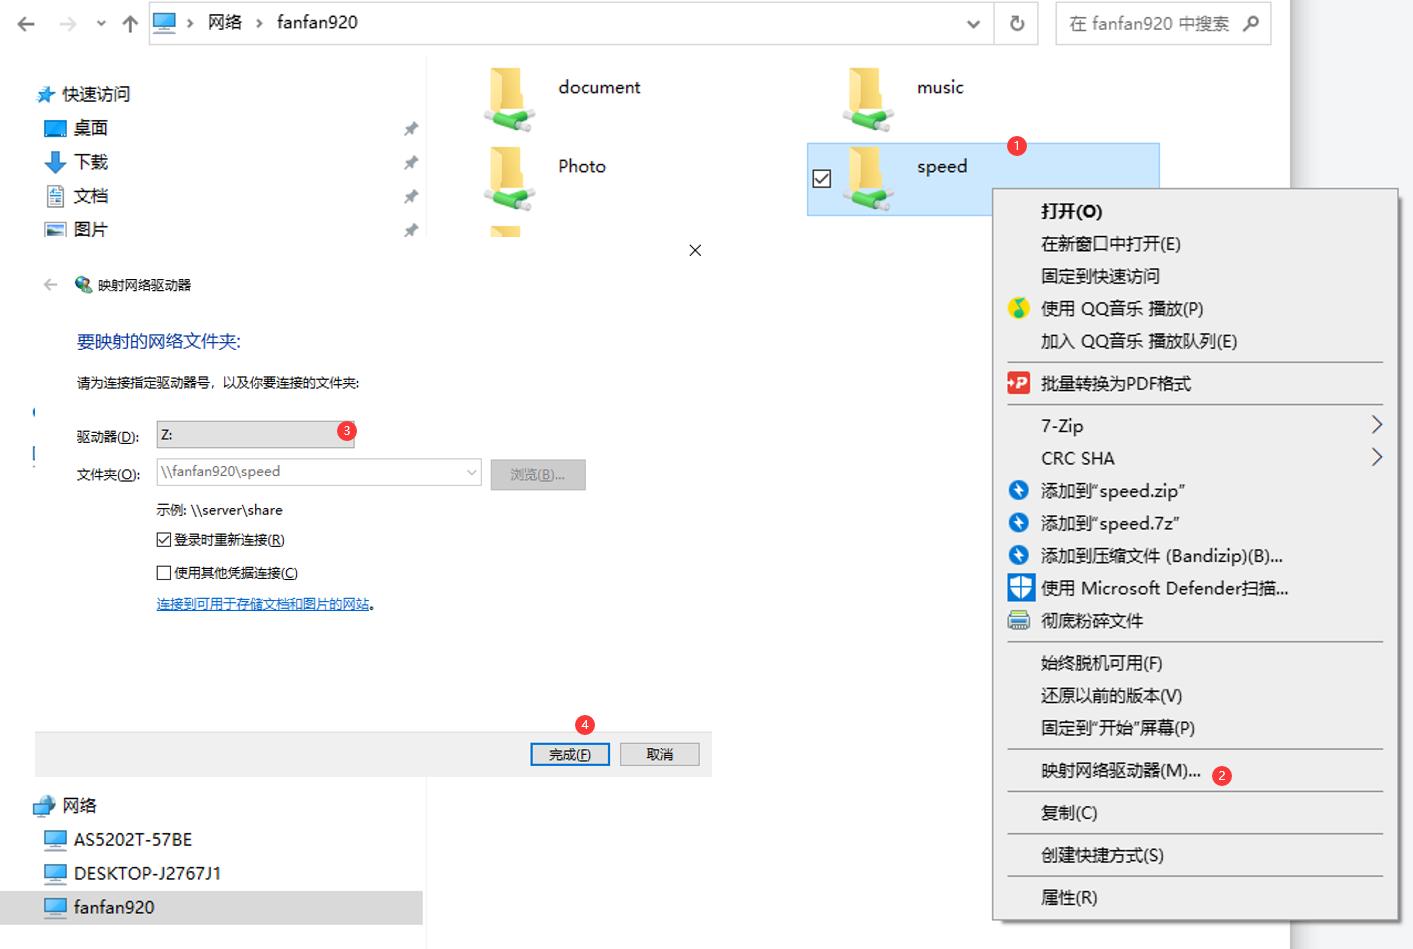Uncheck the speed folder selection checkbox
The image size is (1413, 949).
[822, 178]
